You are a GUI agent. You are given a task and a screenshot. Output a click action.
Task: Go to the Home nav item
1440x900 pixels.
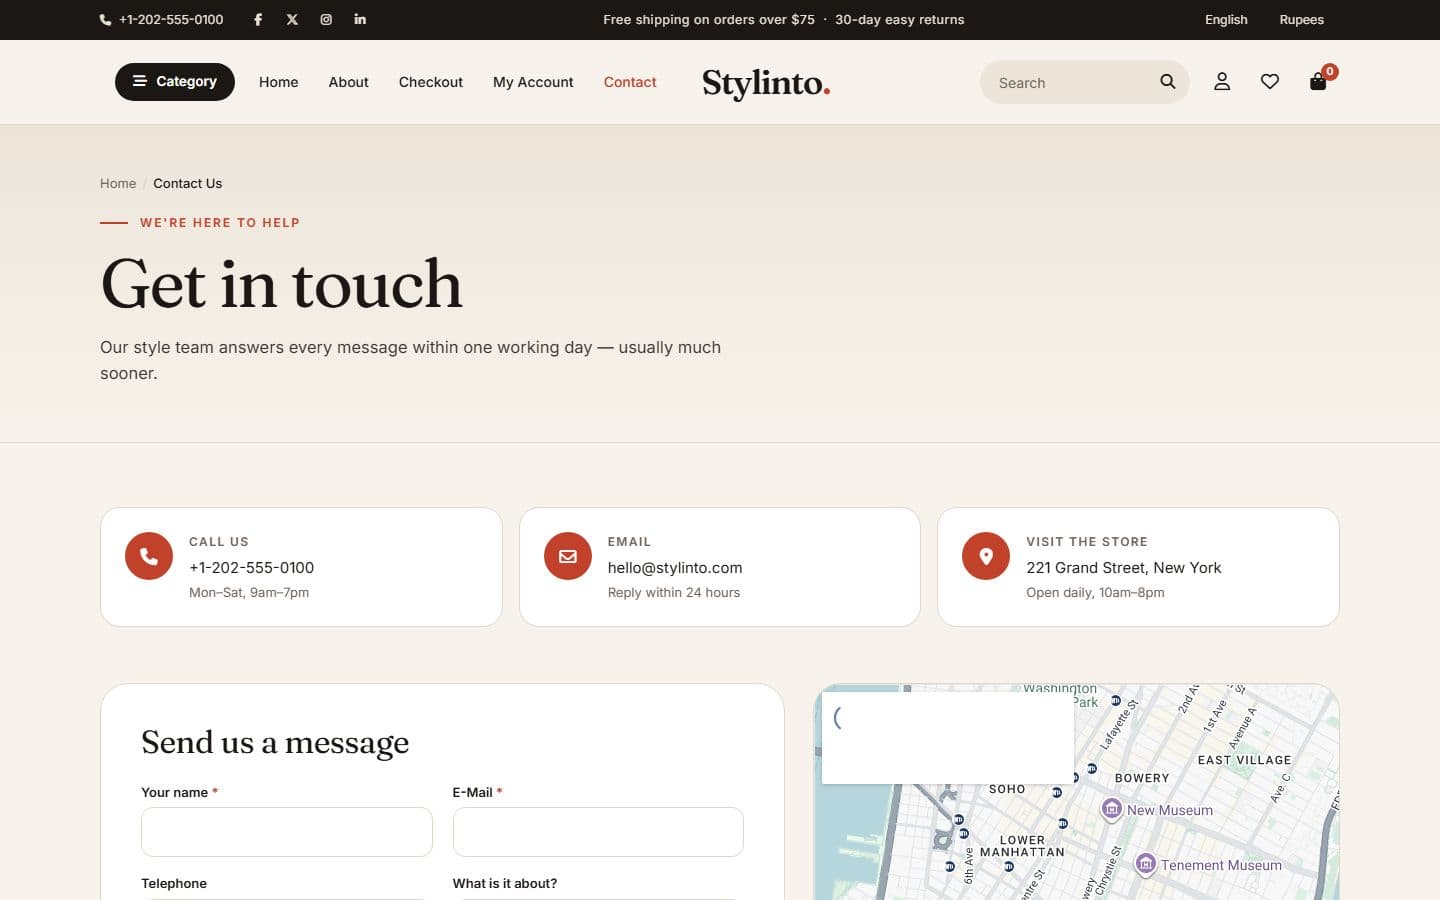[279, 82]
